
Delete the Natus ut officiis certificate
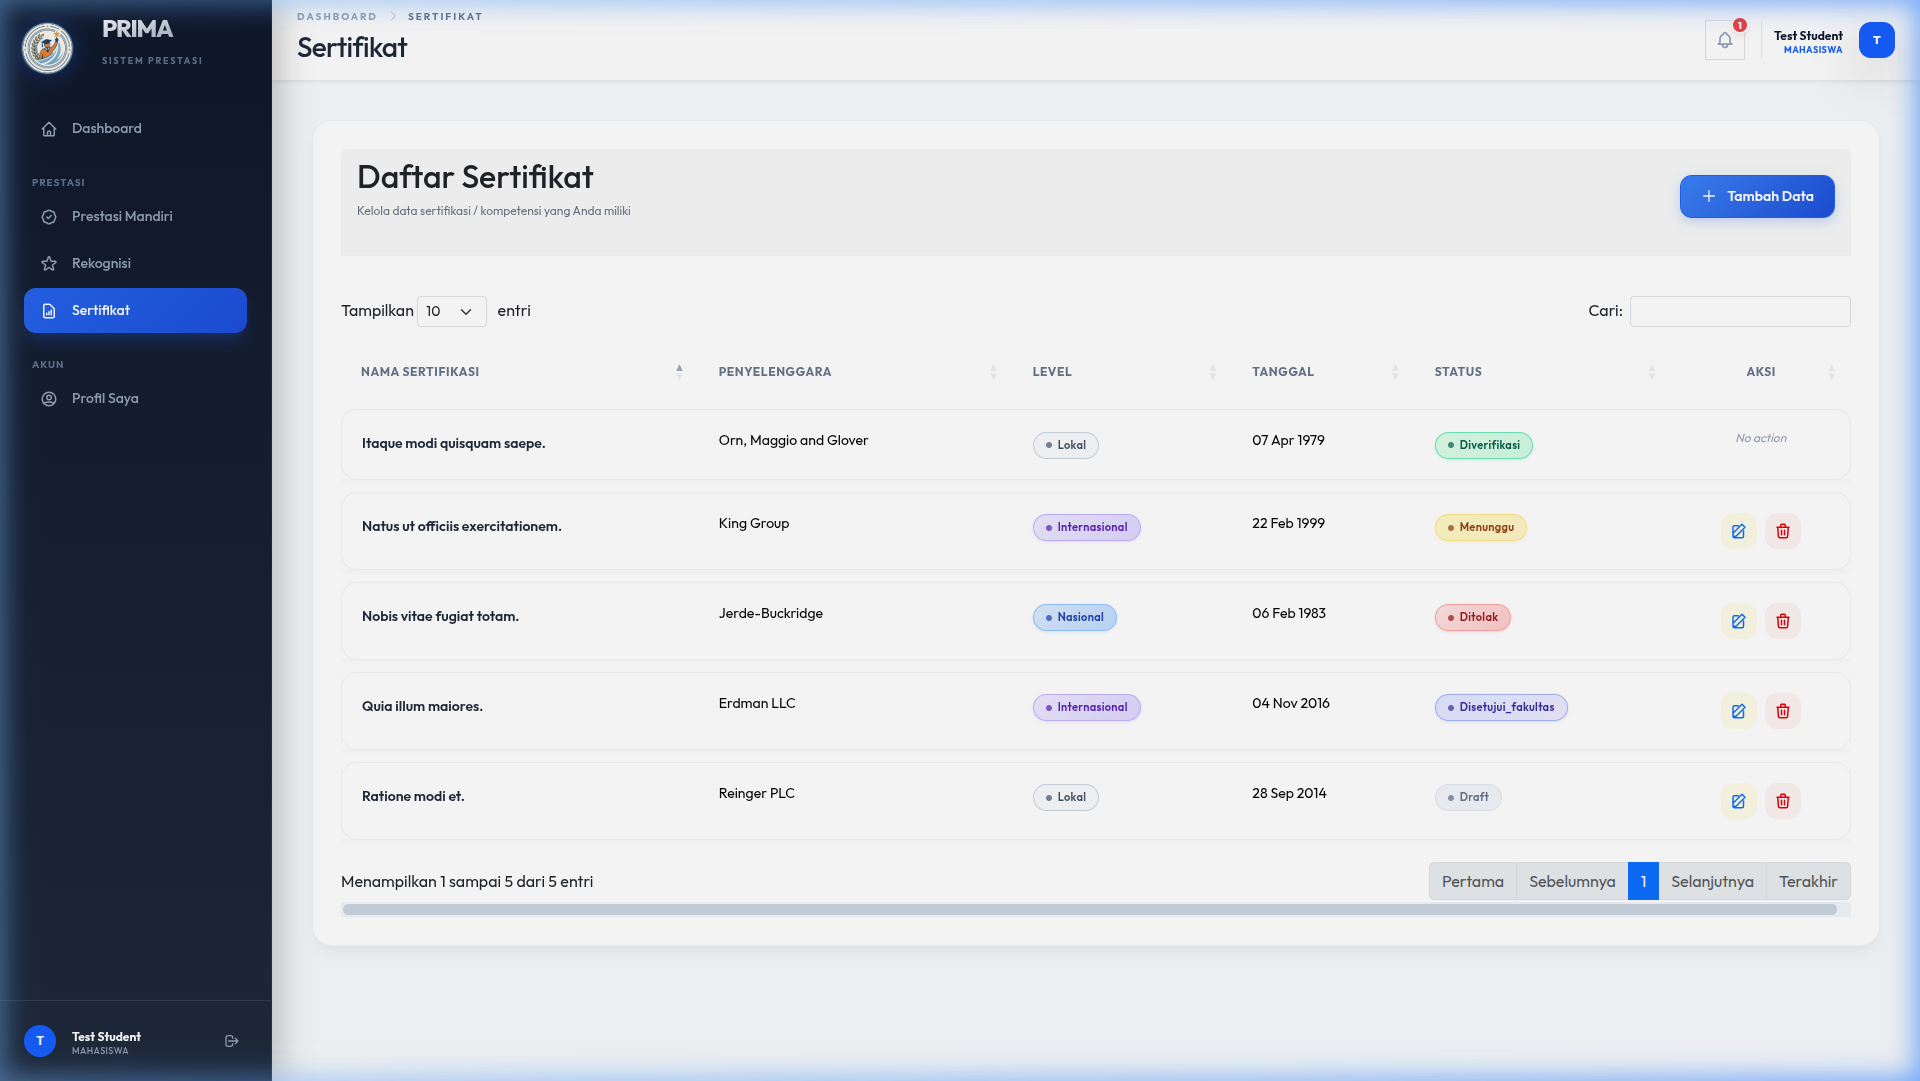pyautogui.click(x=1782, y=531)
